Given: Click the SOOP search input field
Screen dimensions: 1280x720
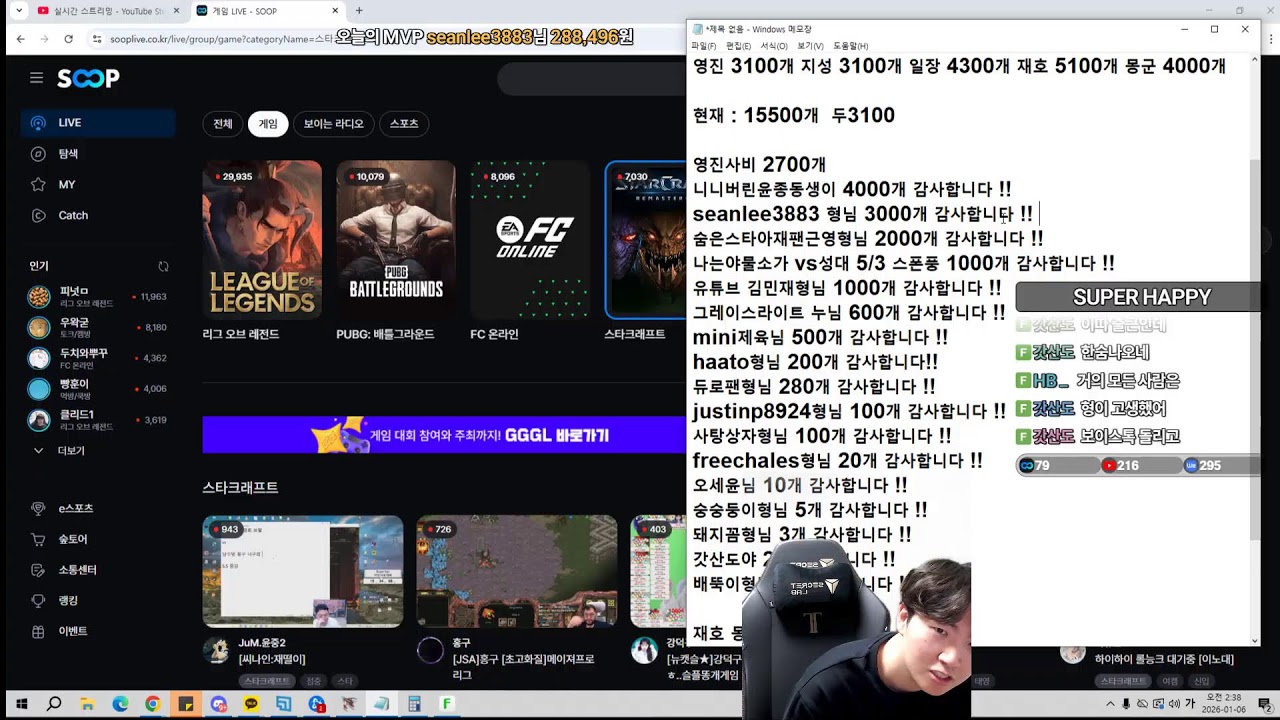Looking at the screenshot, I should click(592, 78).
